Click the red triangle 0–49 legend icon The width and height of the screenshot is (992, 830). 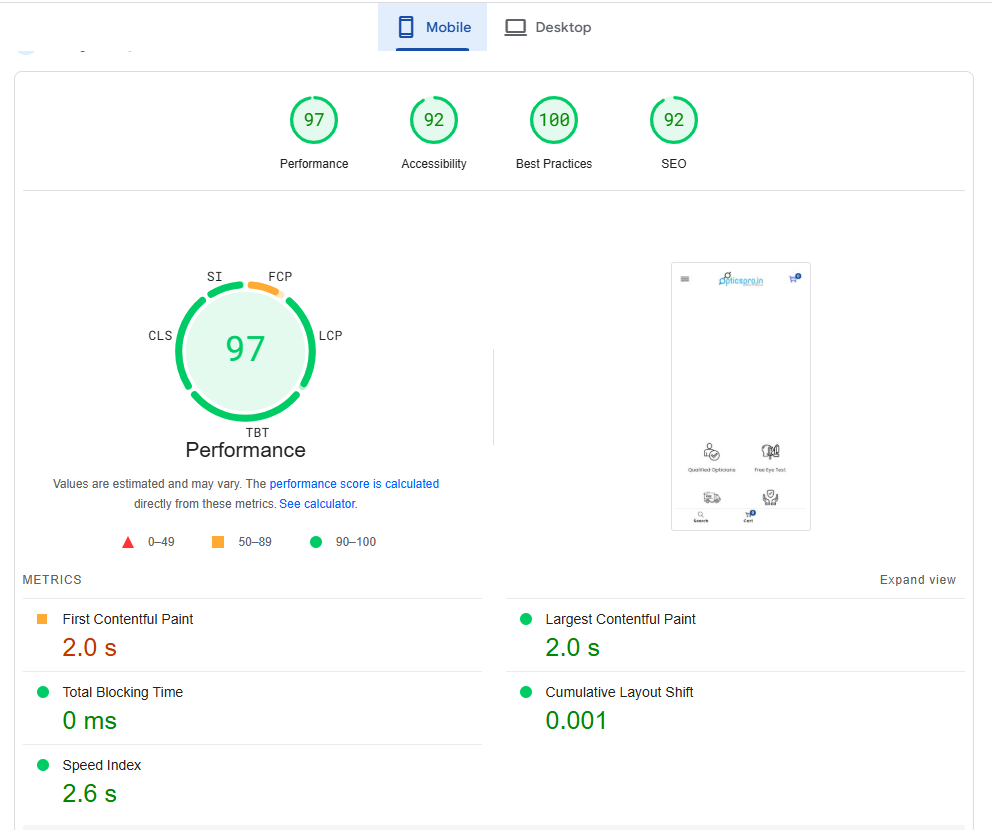128,542
